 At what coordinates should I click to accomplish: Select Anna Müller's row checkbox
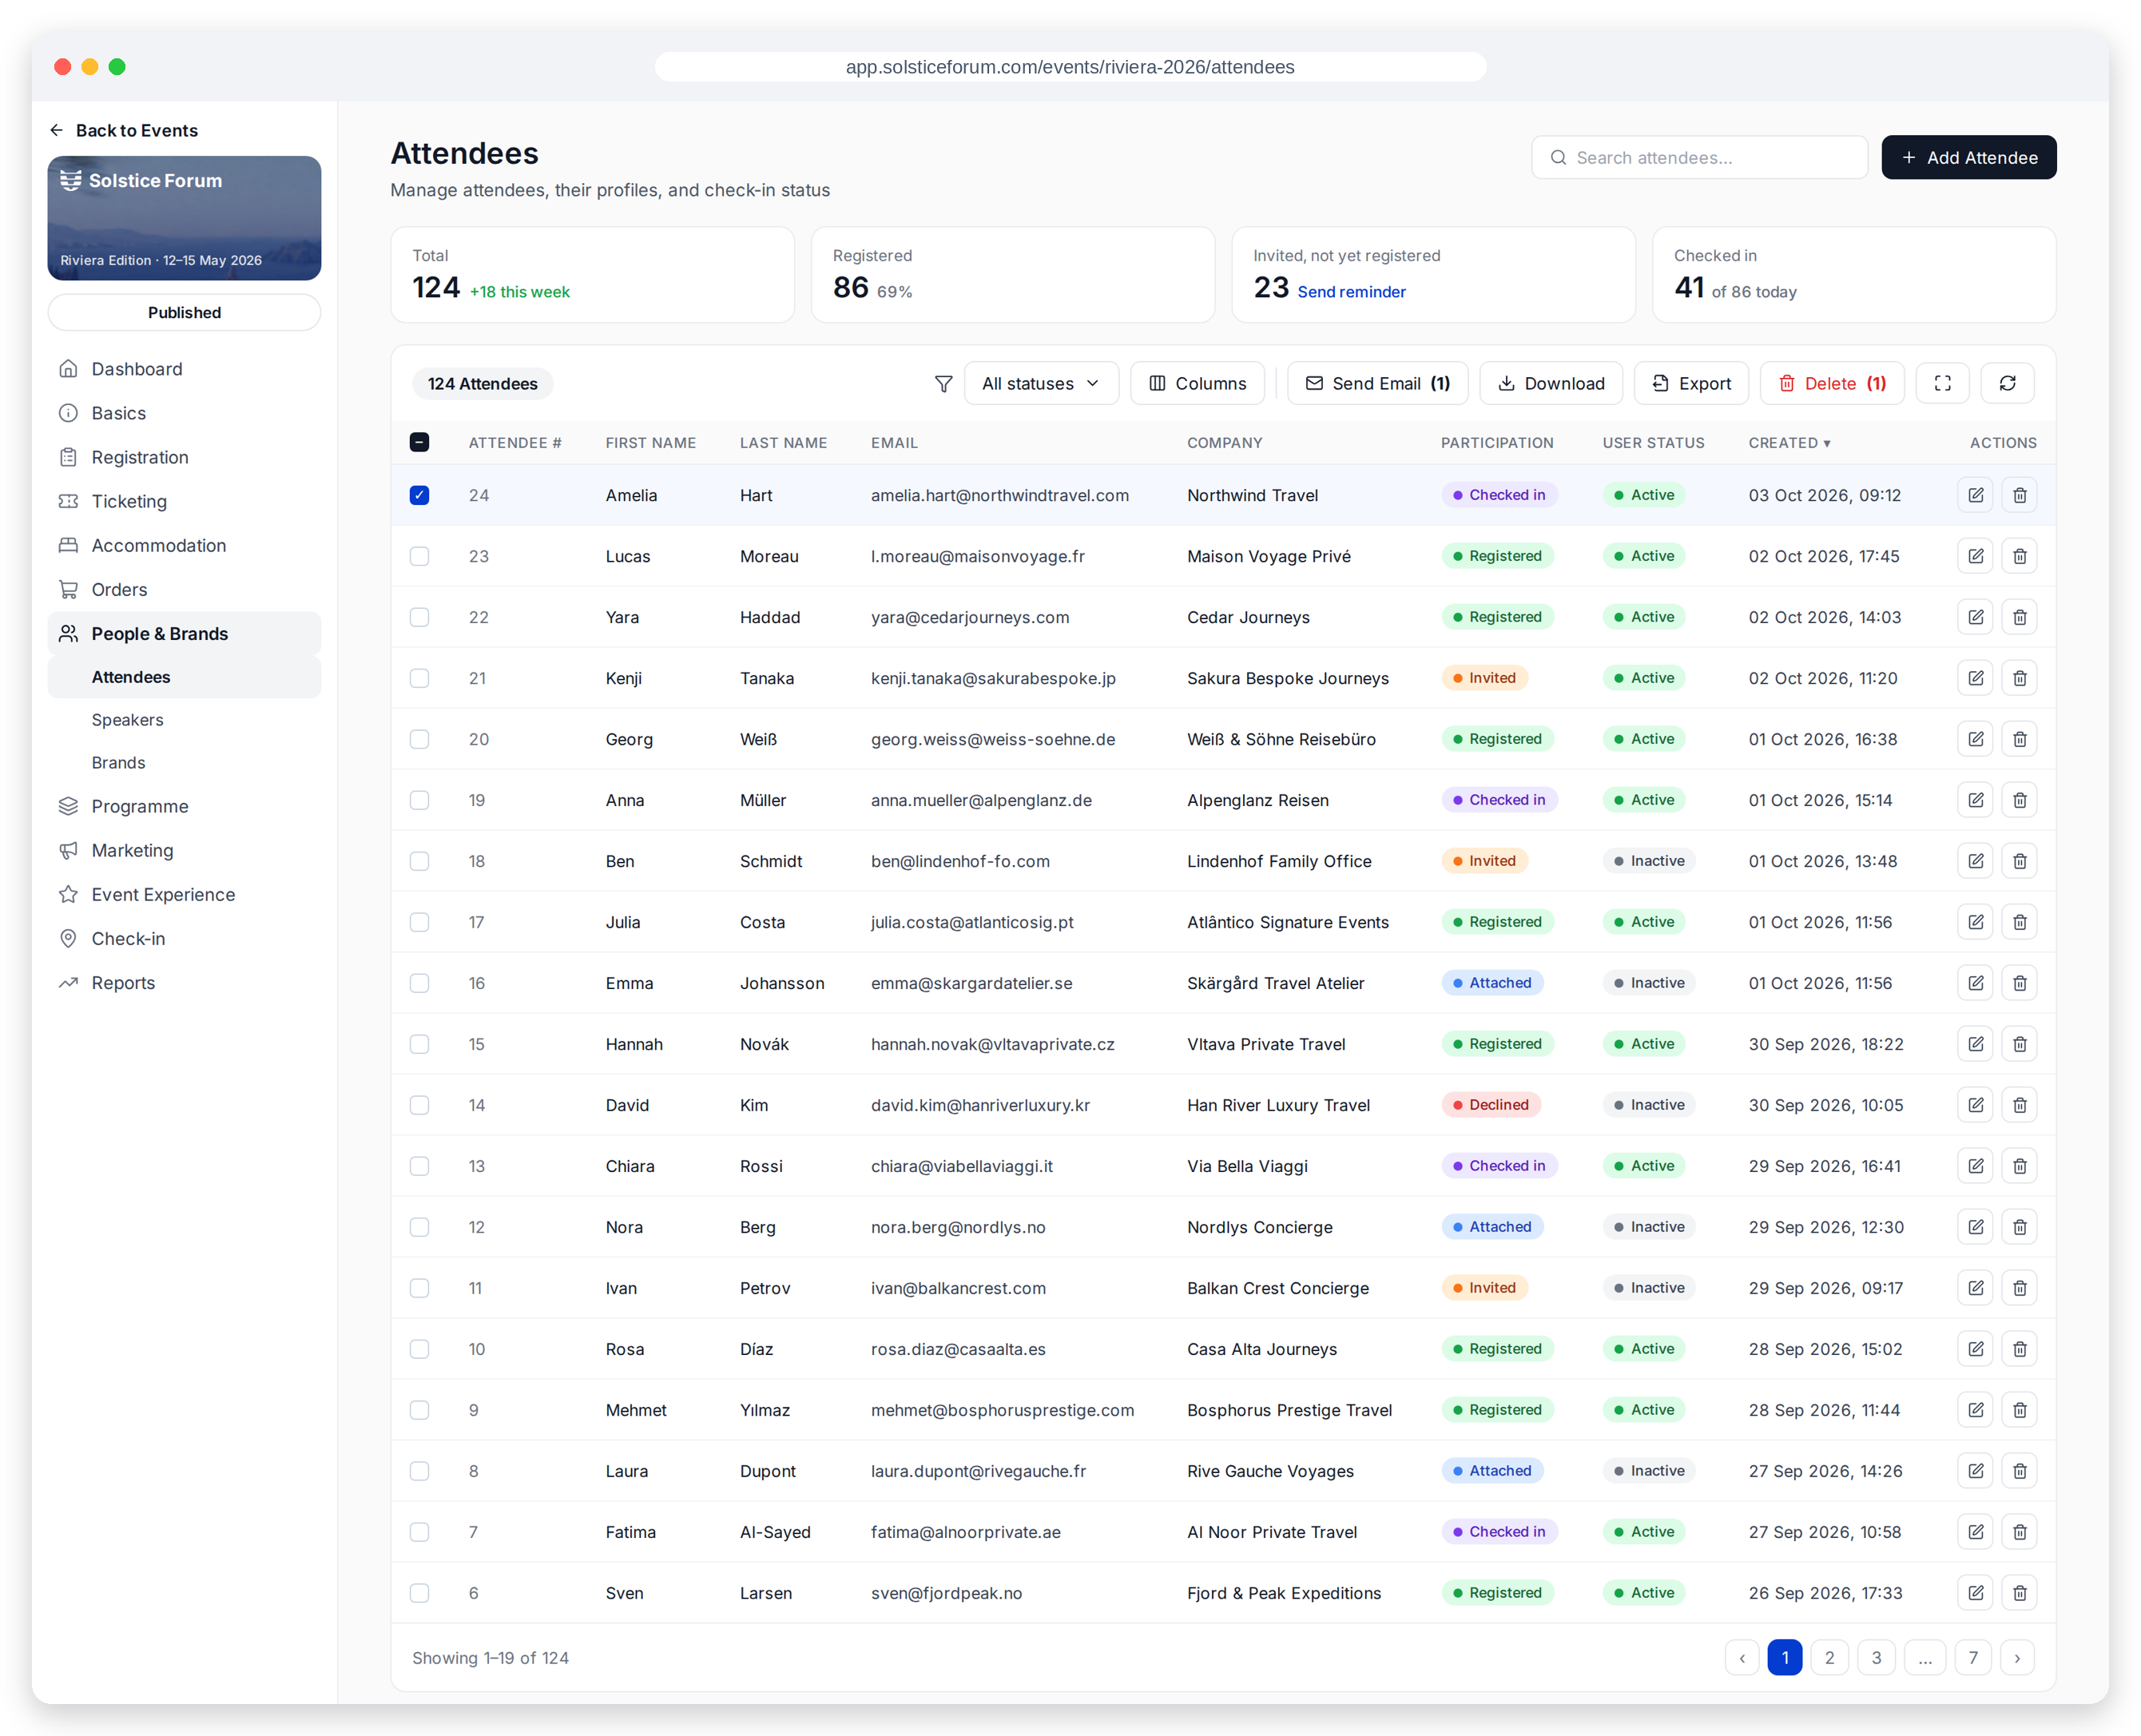419,800
